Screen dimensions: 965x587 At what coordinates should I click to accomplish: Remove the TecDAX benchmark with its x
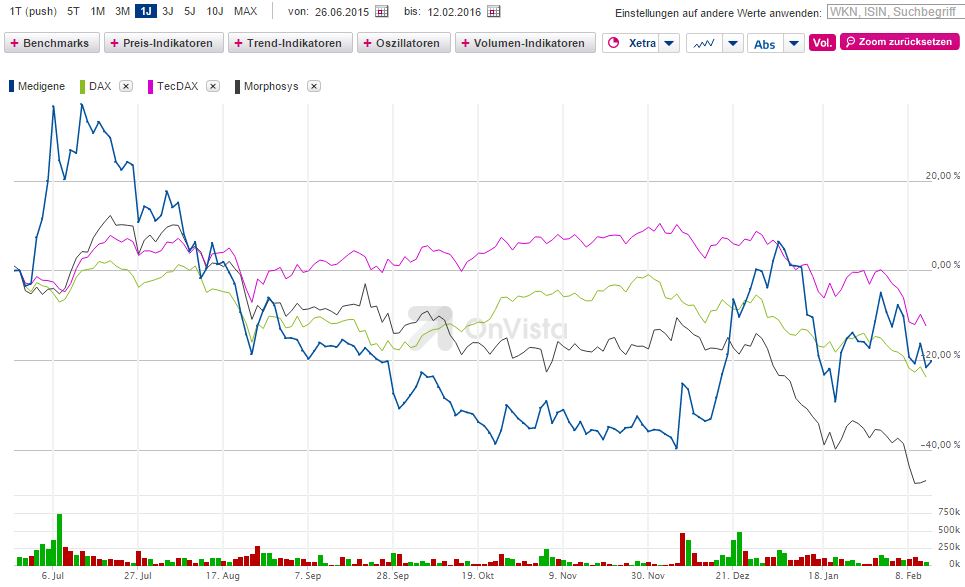[x=213, y=86]
